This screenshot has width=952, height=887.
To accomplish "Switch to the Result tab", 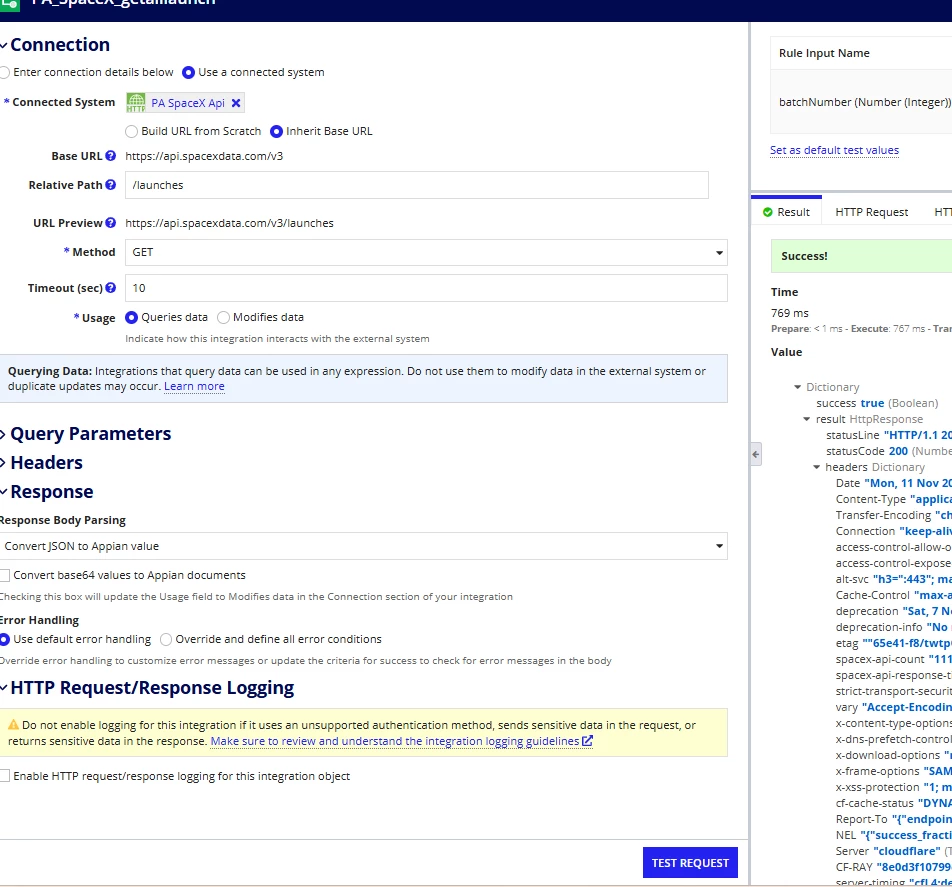I will [x=786, y=212].
